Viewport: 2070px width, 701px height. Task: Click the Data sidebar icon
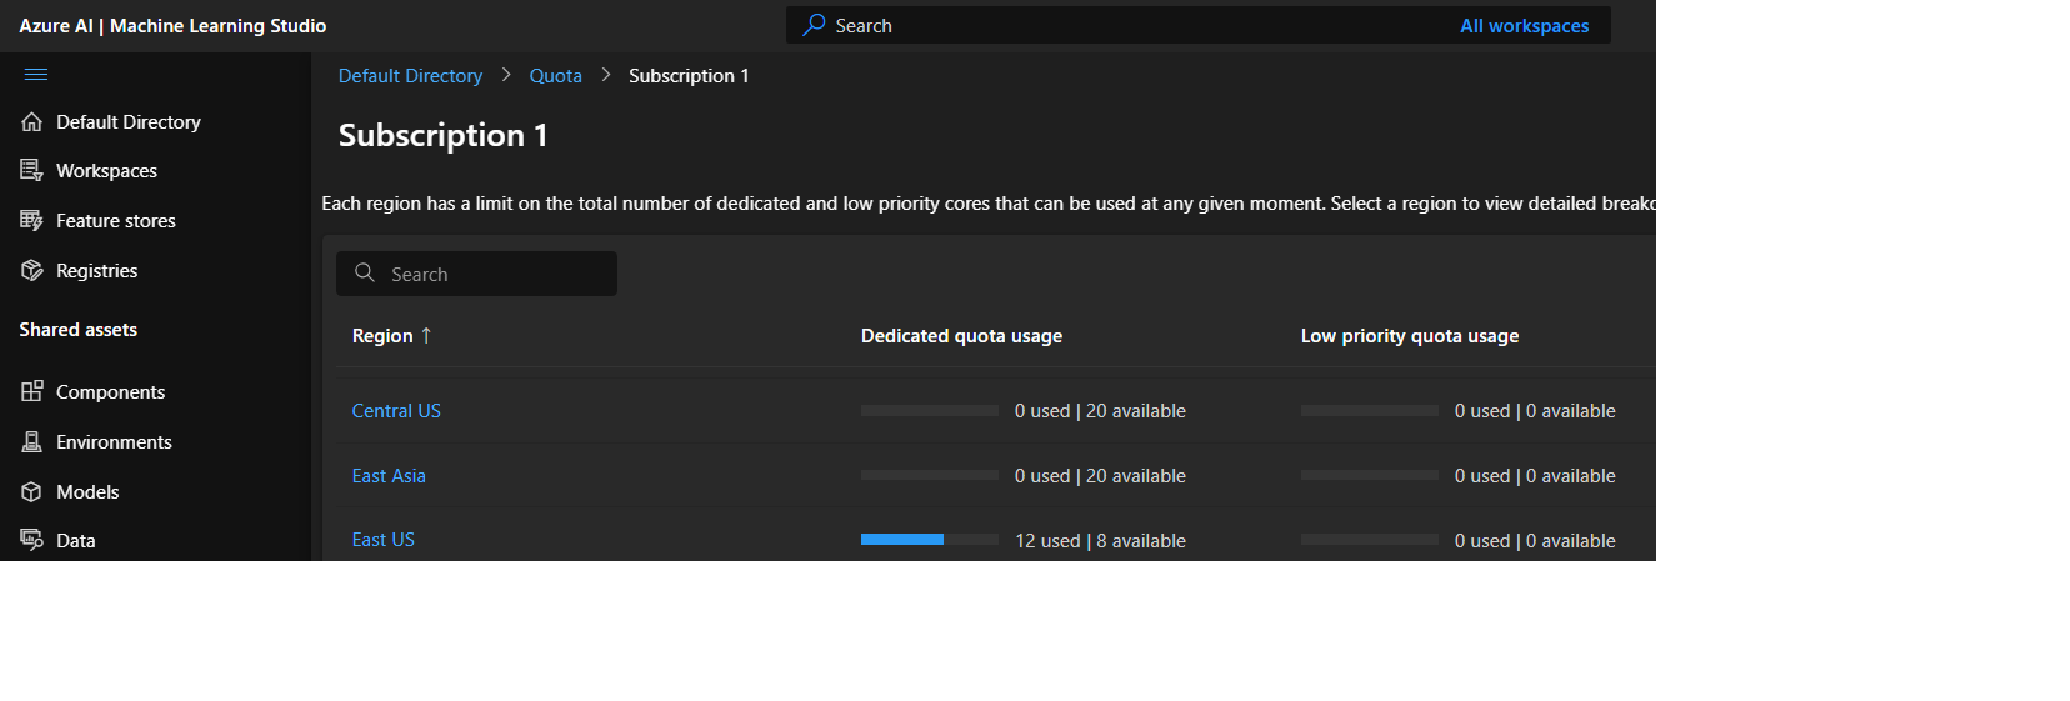coord(32,540)
